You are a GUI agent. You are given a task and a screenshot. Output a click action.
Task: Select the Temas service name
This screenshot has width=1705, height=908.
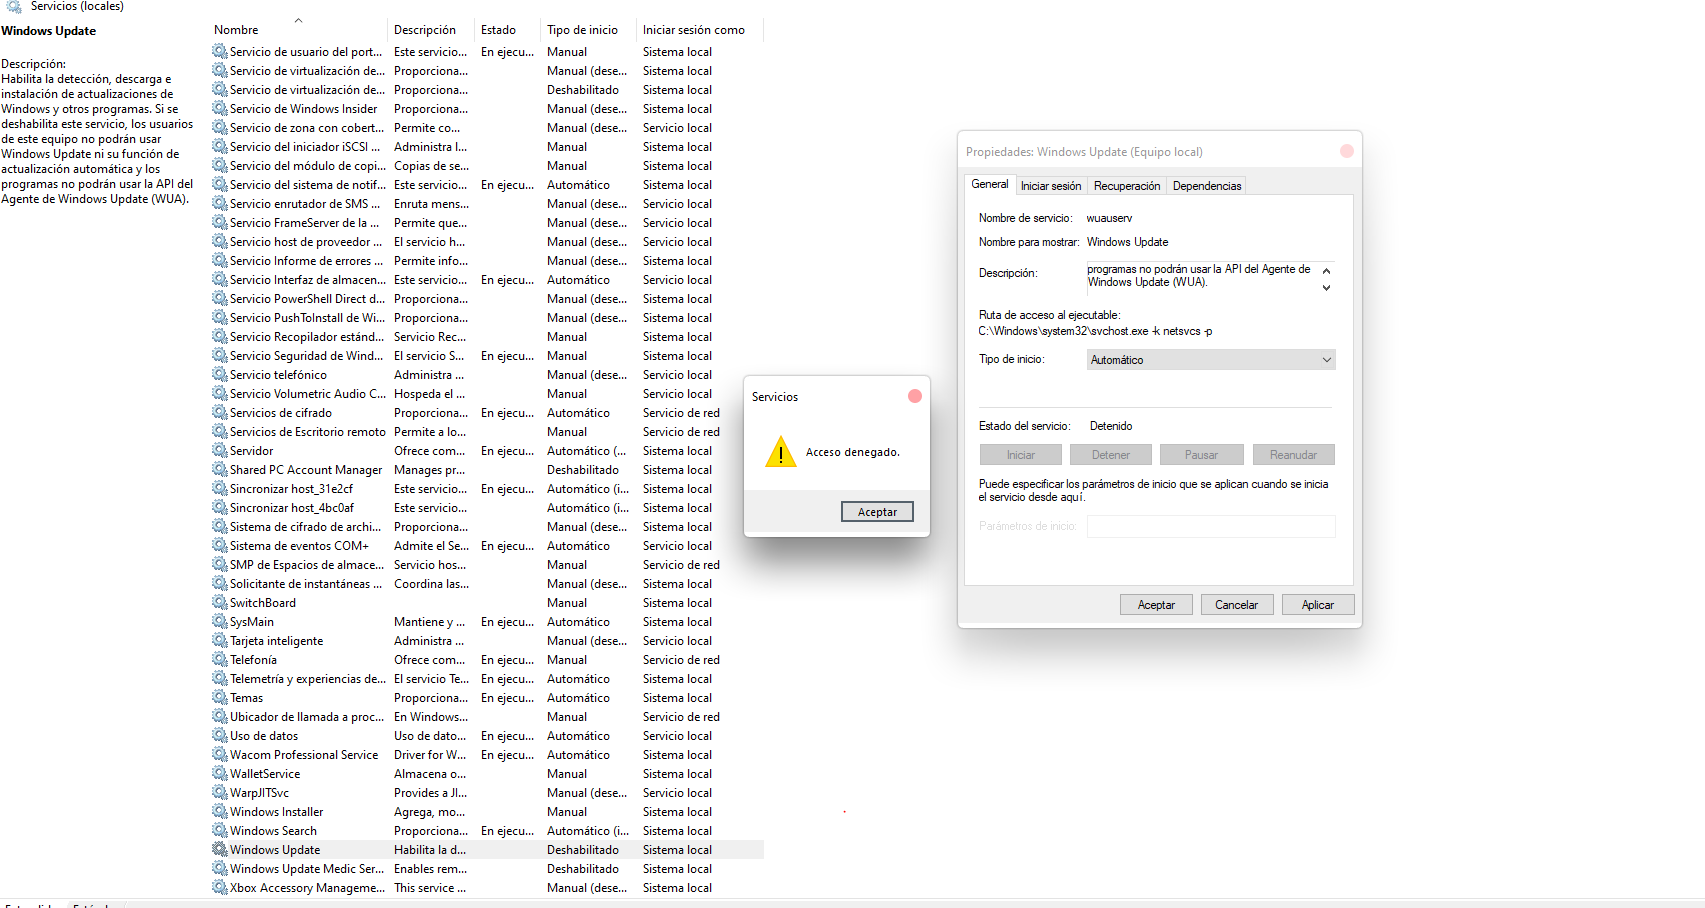pyautogui.click(x=246, y=698)
